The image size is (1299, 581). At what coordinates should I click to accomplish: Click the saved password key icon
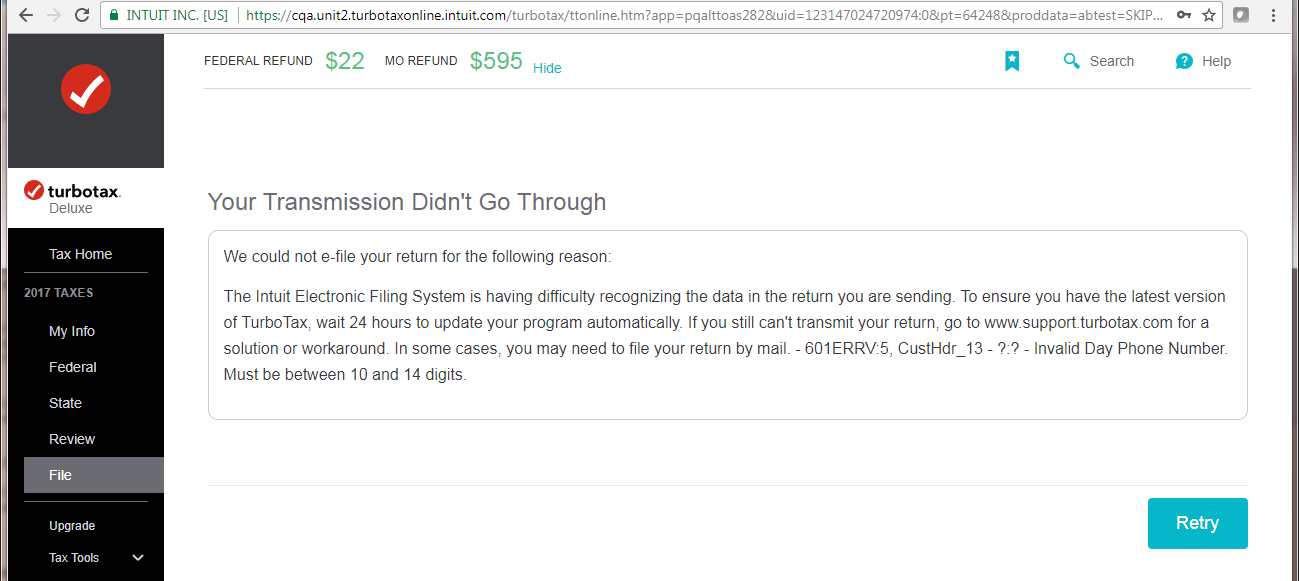click(x=1184, y=15)
